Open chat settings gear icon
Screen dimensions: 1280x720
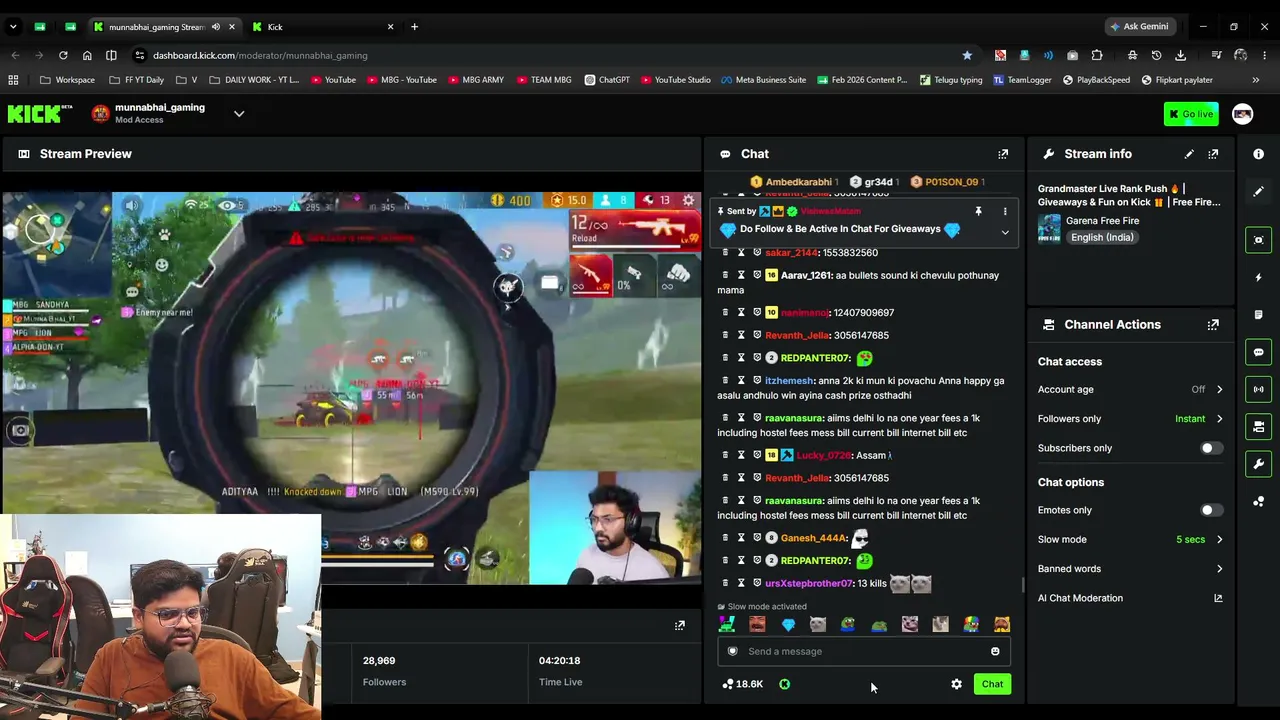pyautogui.click(x=956, y=684)
